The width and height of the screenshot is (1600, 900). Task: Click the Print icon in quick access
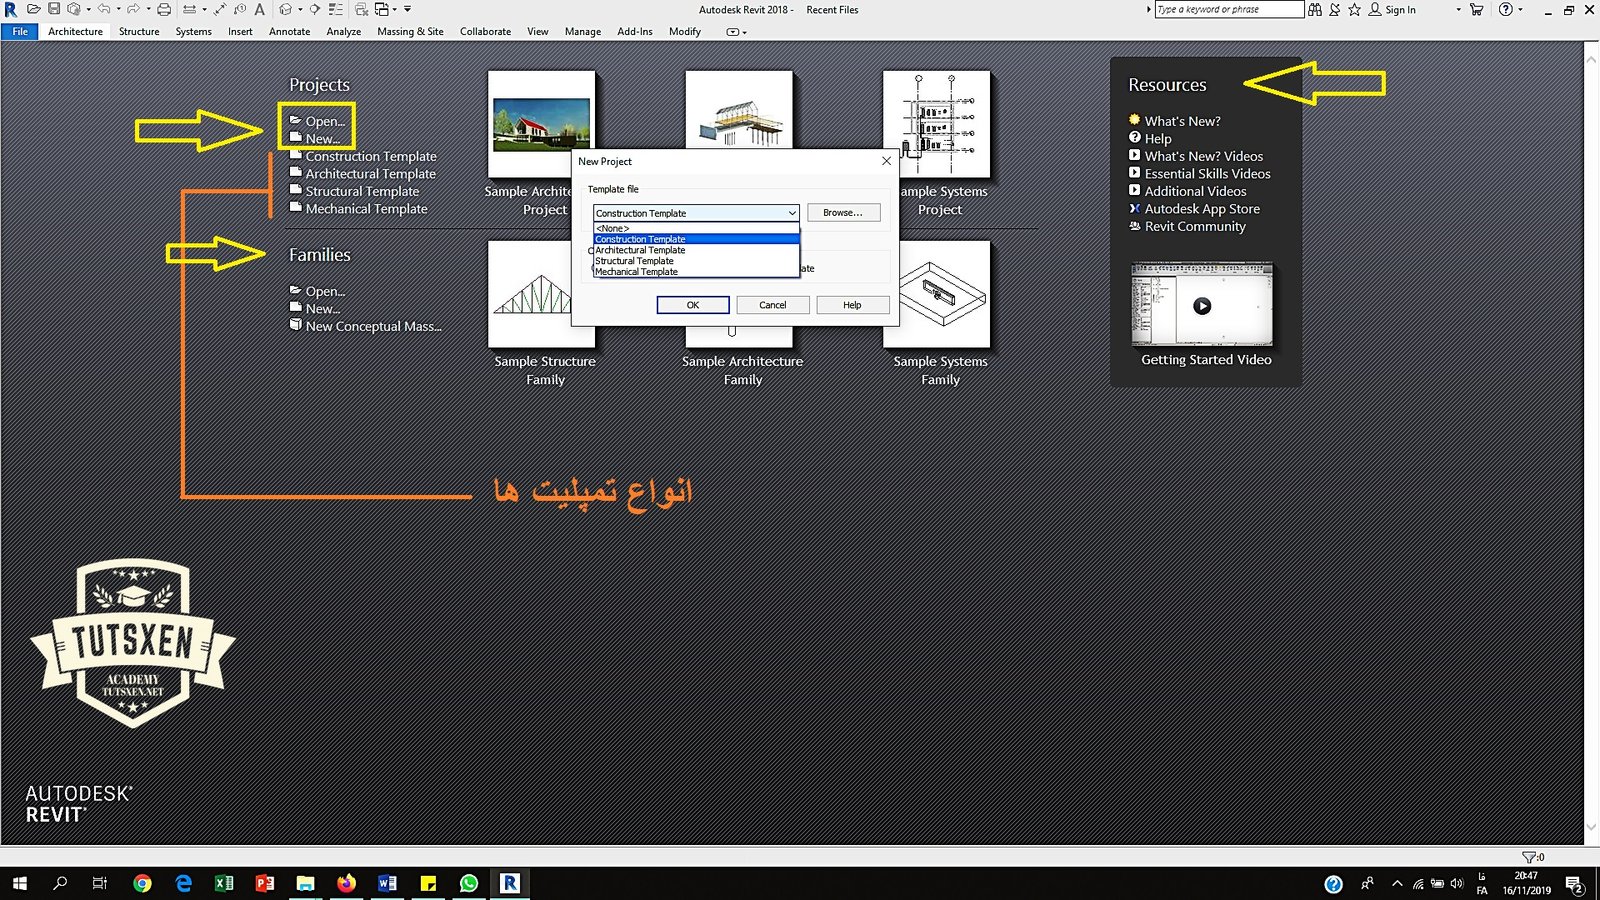[164, 9]
